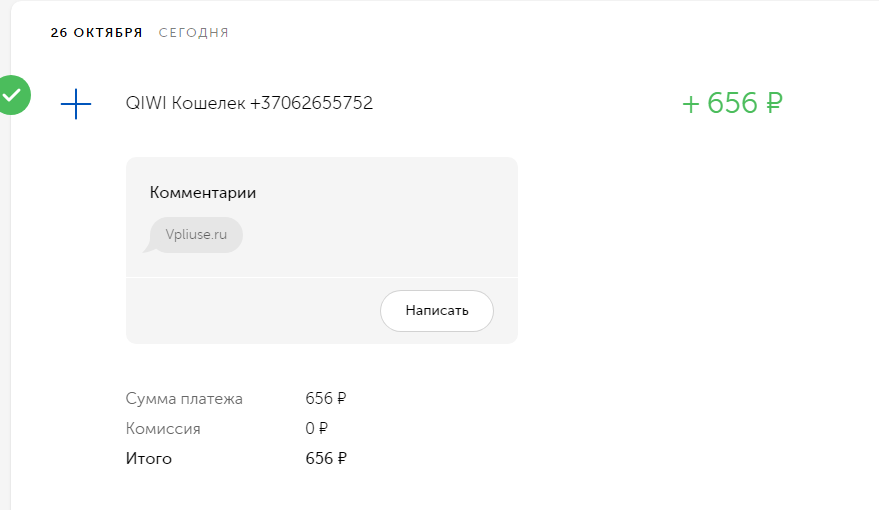Screen dimensions: 879x510
Task: Select the Vpliuse.ru comment bubble
Action: [x=196, y=235]
